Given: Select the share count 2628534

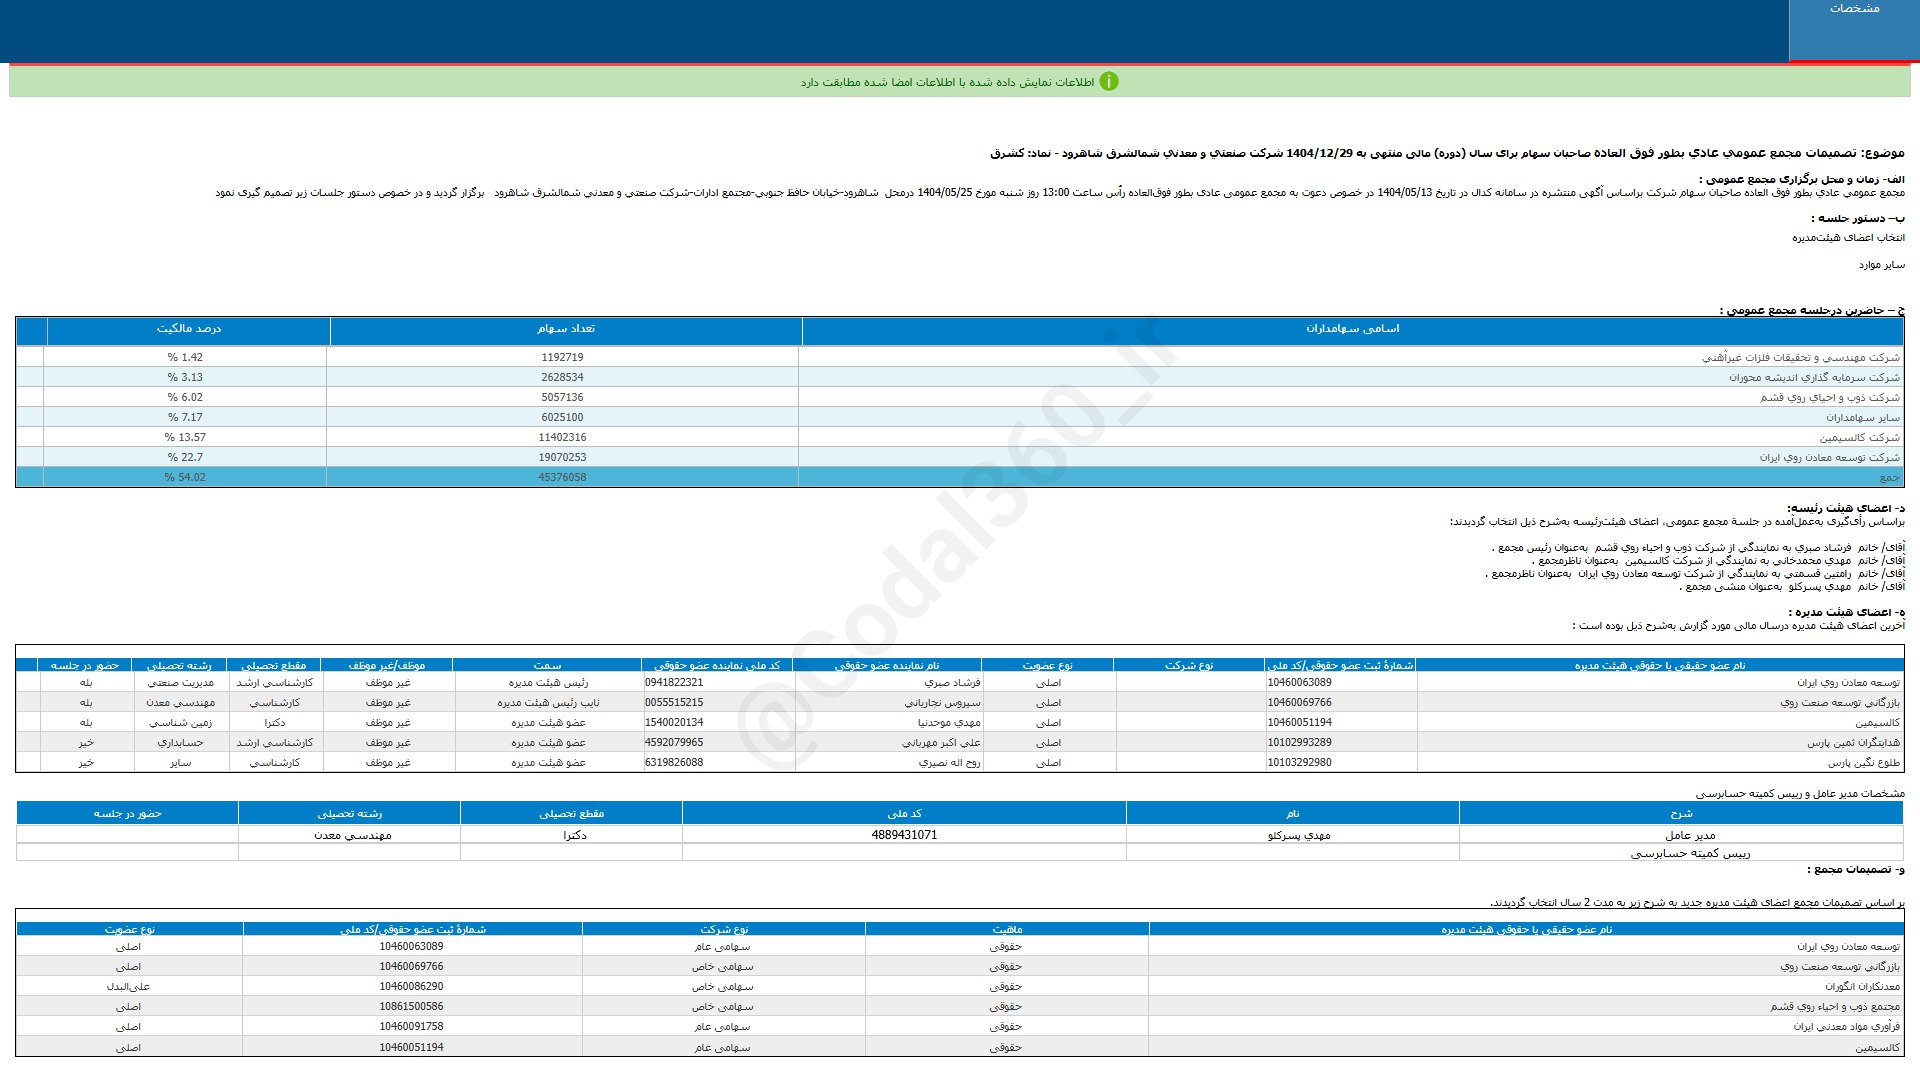Looking at the screenshot, I should [562, 377].
